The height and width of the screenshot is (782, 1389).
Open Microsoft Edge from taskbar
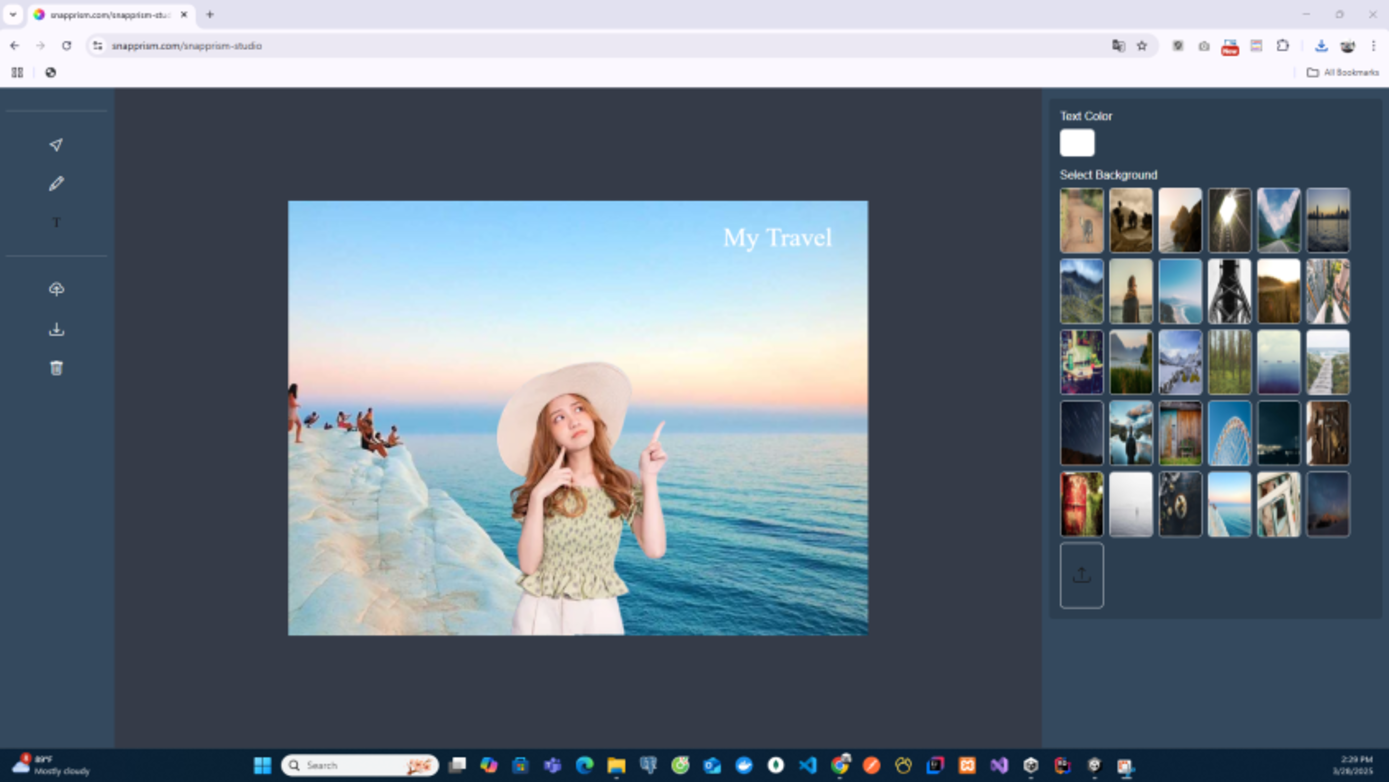pyautogui.click(x=584, y=765)
